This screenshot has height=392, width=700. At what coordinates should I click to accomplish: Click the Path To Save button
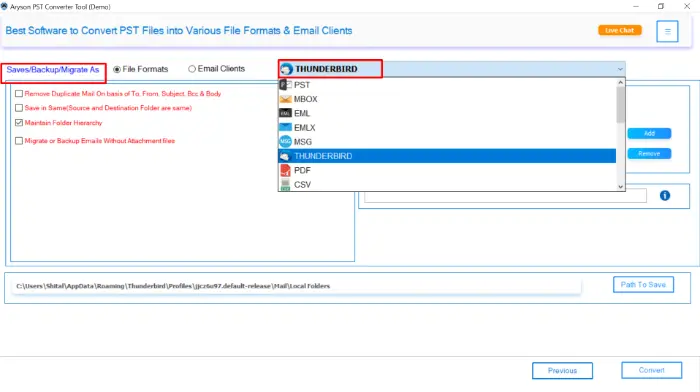pos(643,284)
